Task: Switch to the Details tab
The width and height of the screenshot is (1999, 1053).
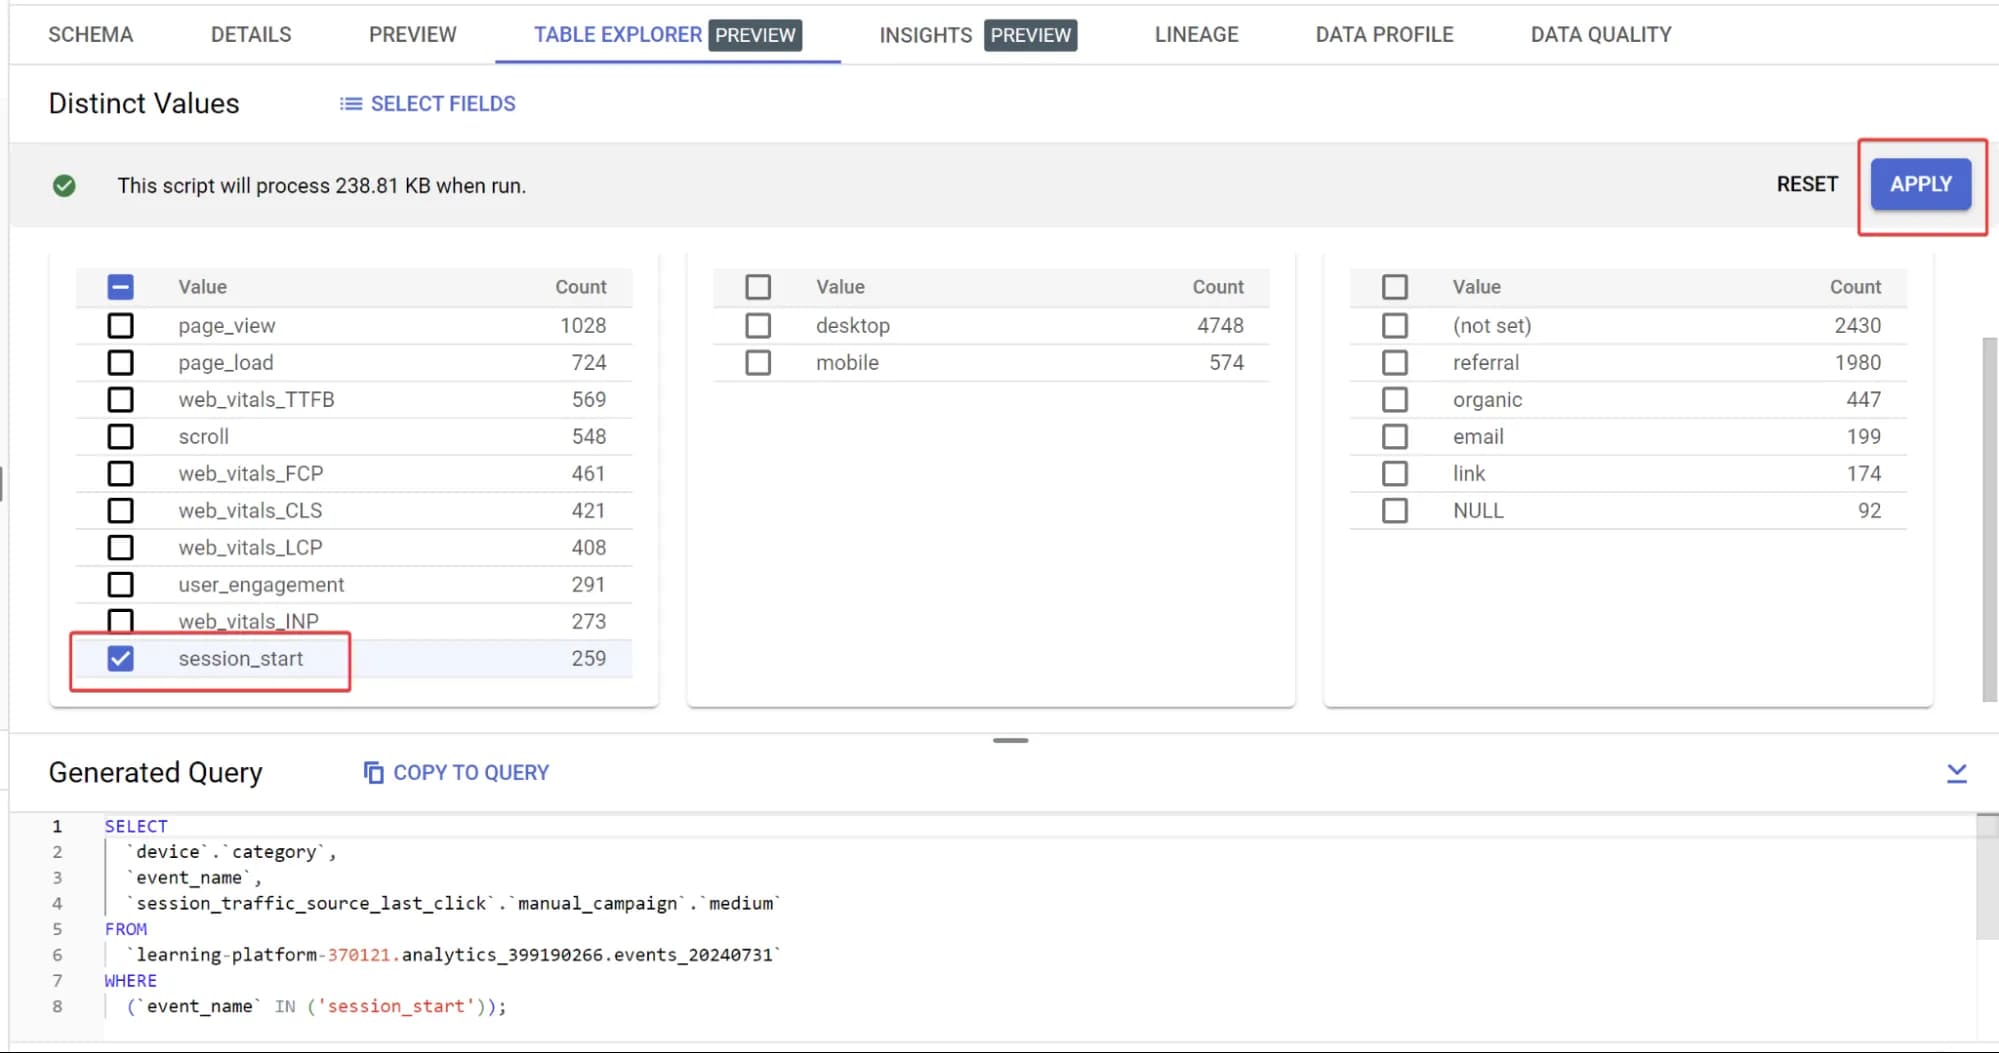Action: [x=251, y=35]
